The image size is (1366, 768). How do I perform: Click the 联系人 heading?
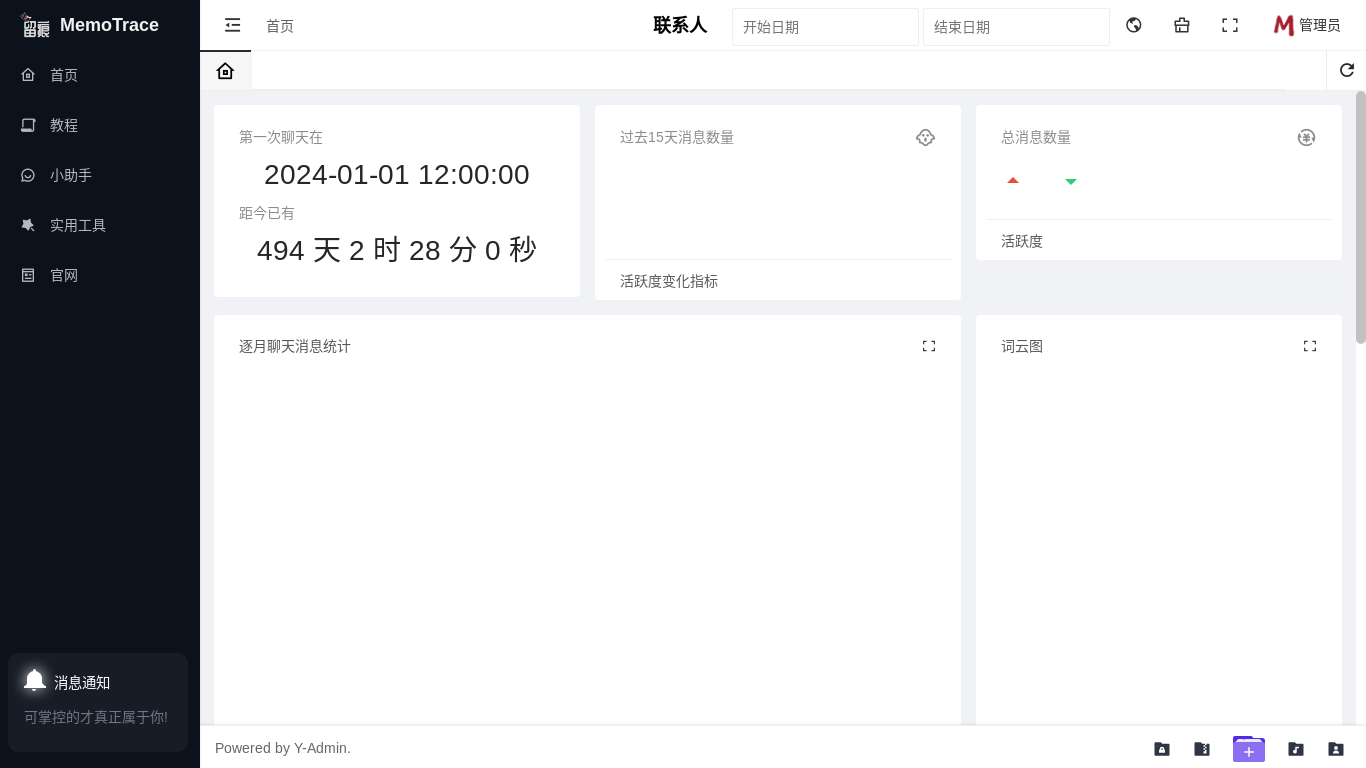(680, 25)
